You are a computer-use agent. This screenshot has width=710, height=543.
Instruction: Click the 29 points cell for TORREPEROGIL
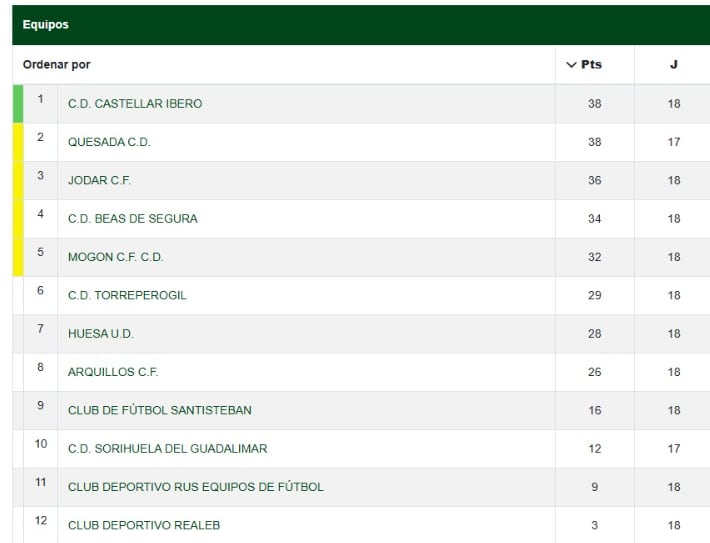pyautogui.click(x=594, y=296)
